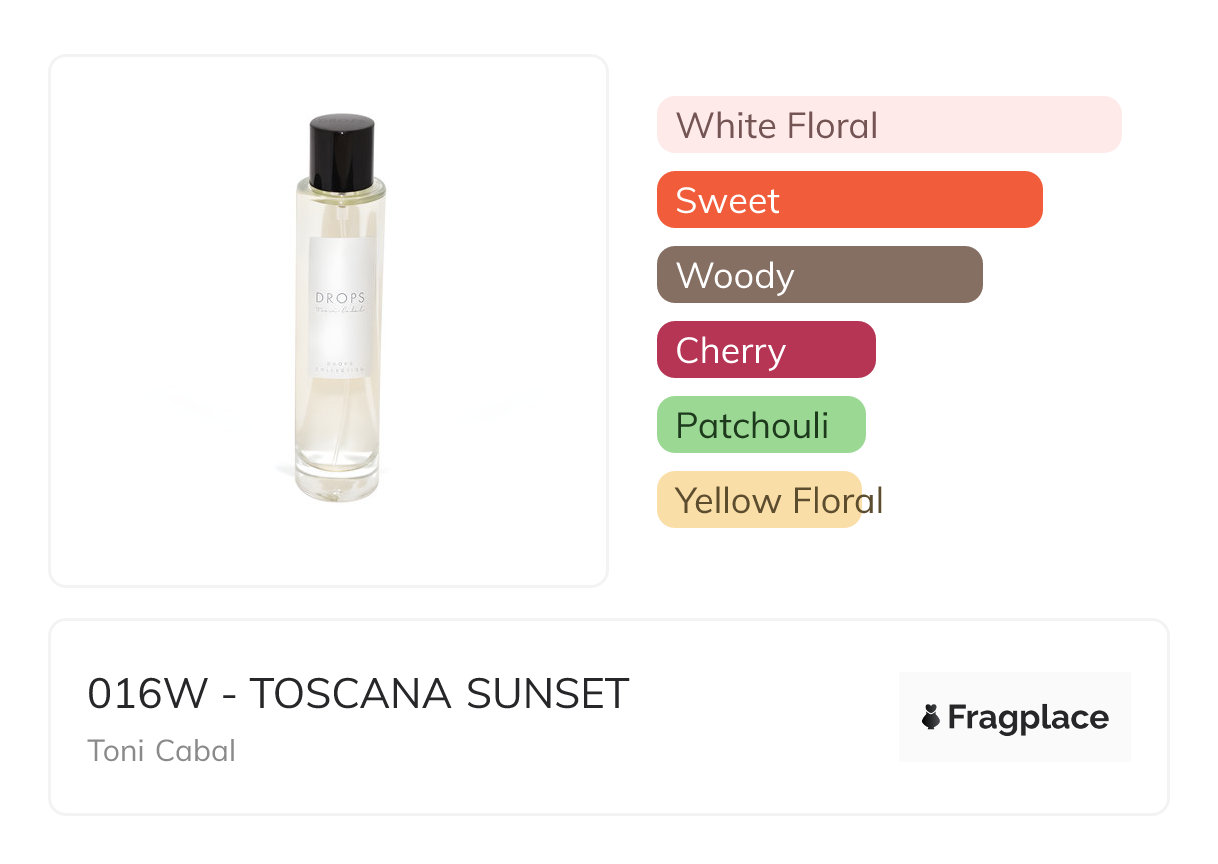Open the perfume bottle product image
The width and height of the screenshot is (1218, 864).
tap(329, 320)
